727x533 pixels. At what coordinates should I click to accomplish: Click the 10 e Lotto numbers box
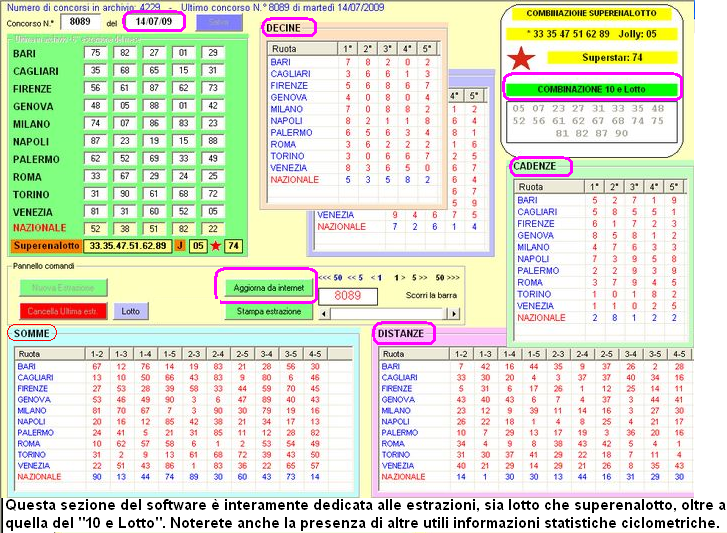[592, 121]
